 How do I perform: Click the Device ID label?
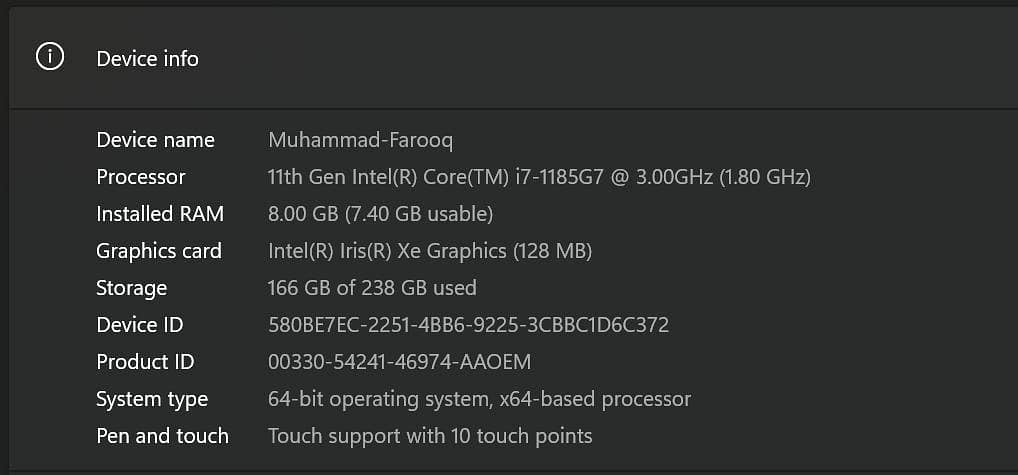(x=140, y=325)
